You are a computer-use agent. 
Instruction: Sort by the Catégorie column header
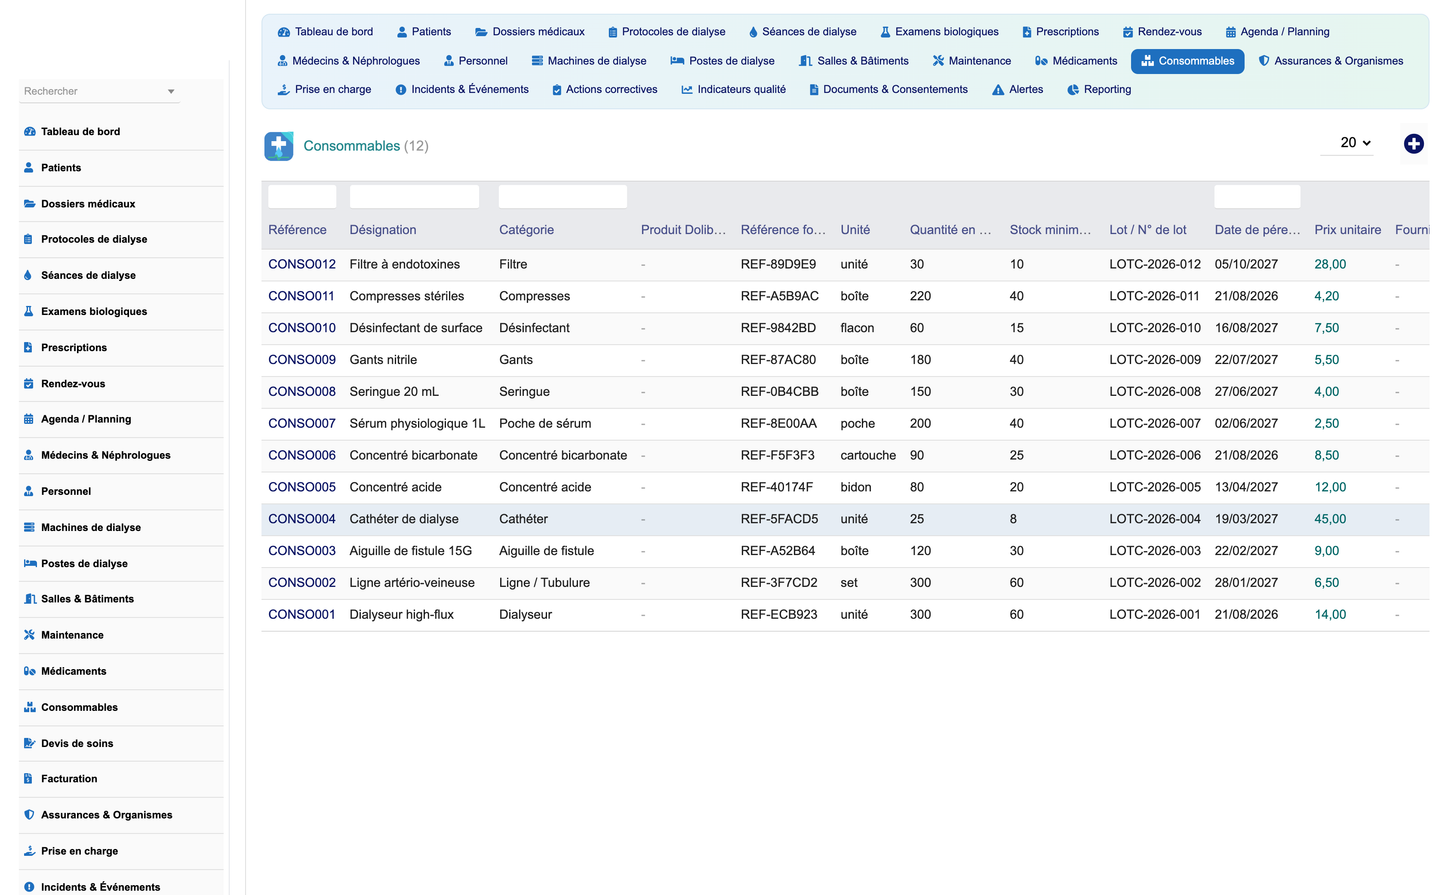coord(526,230)
